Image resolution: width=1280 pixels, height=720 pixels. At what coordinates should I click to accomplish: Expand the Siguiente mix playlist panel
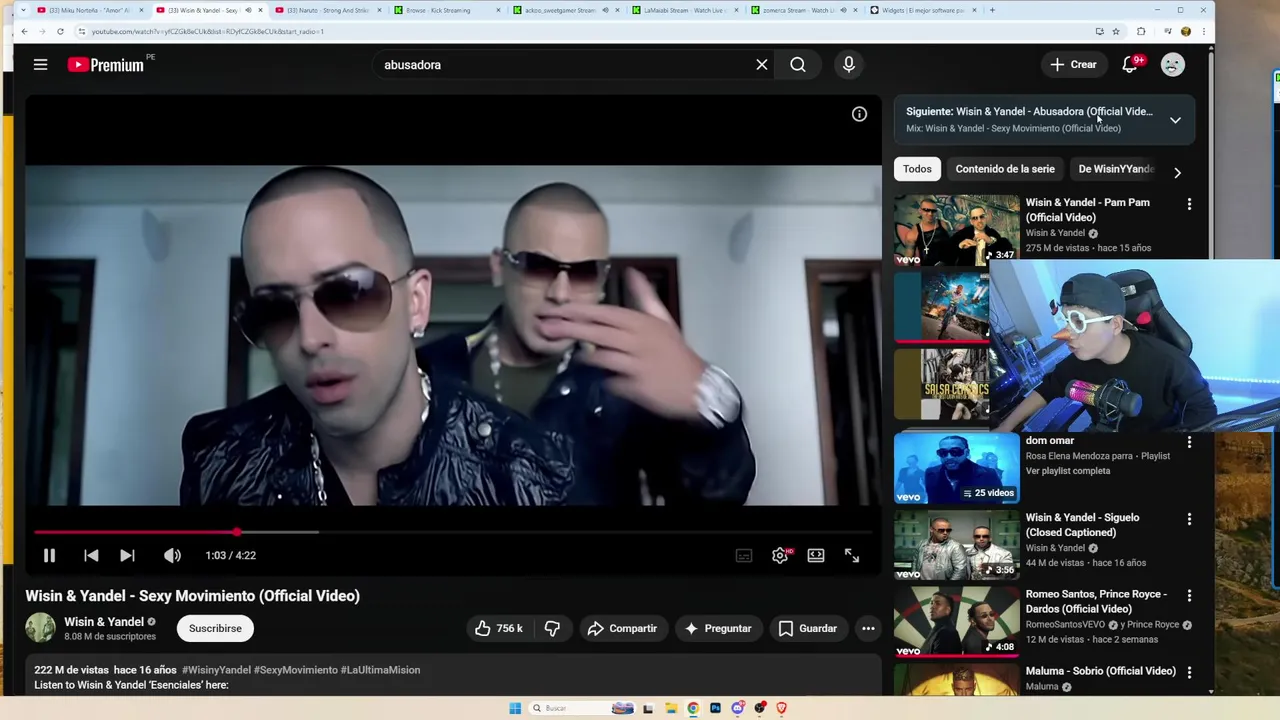pyautogui.click(x=1175, y=120)
